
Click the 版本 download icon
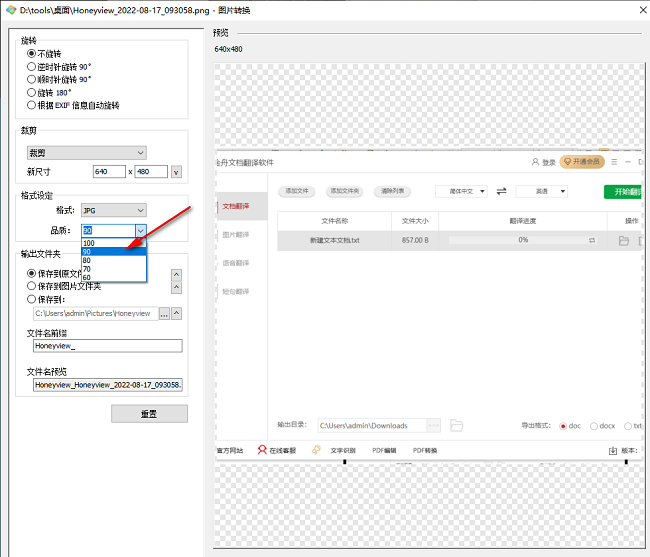click(x=613, y=451)
